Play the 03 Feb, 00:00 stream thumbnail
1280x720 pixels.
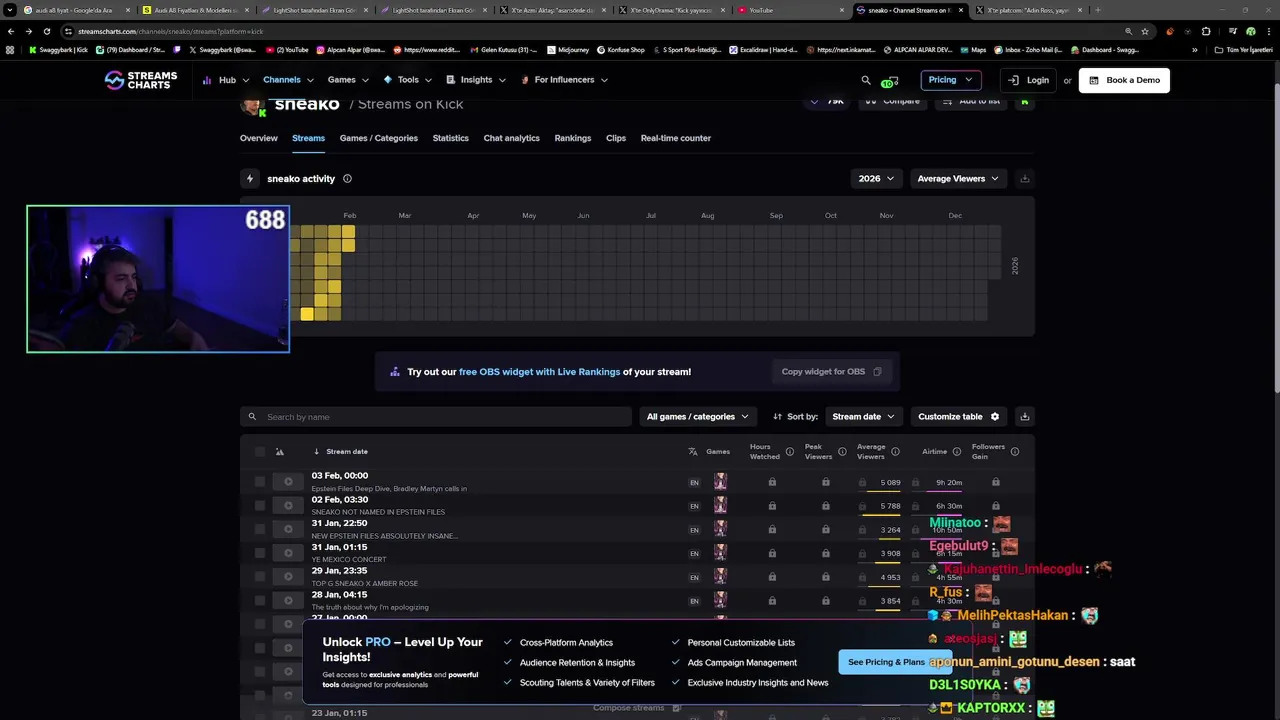click(x=288, y=482)
